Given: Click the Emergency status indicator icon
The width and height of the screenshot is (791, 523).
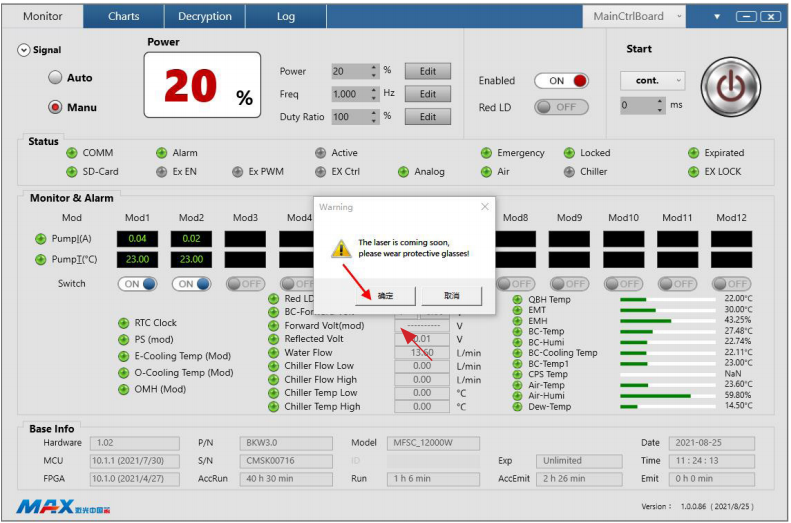Looking at the screenshot, I should click(x=487, y=153).
